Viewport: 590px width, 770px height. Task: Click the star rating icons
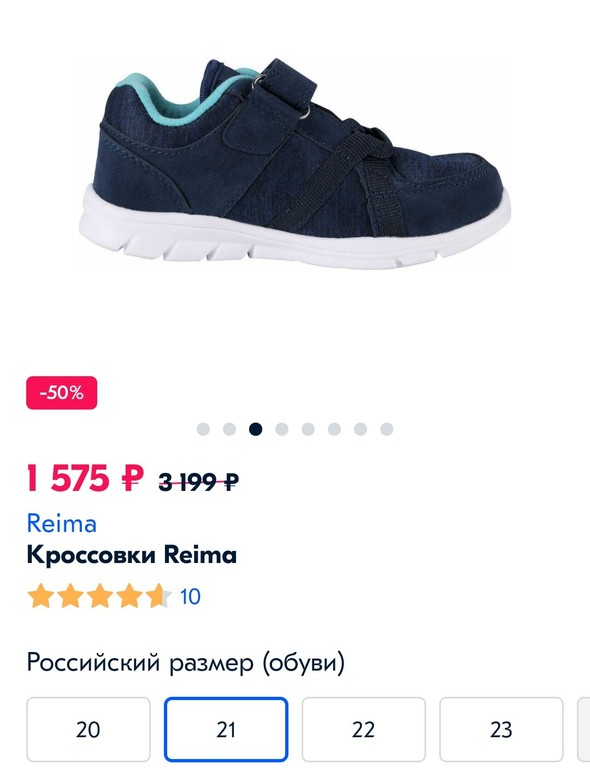pos(100,596)
